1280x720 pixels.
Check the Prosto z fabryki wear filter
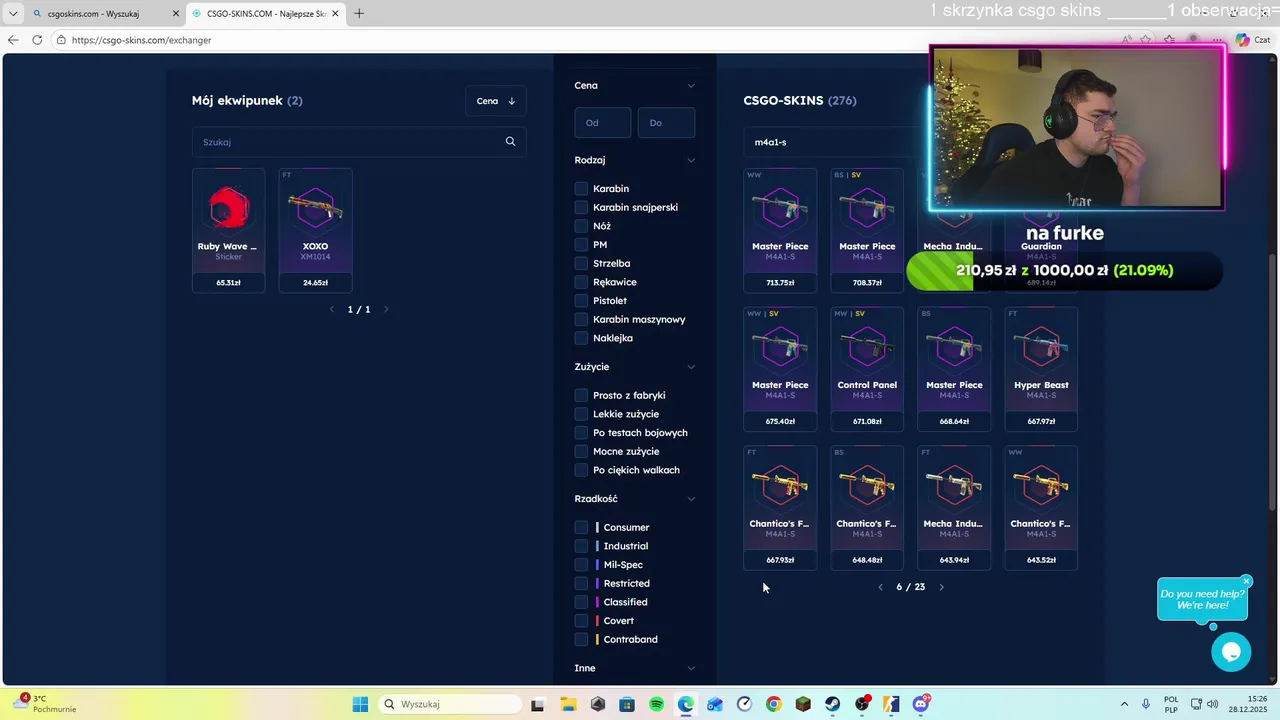point(581,395)
